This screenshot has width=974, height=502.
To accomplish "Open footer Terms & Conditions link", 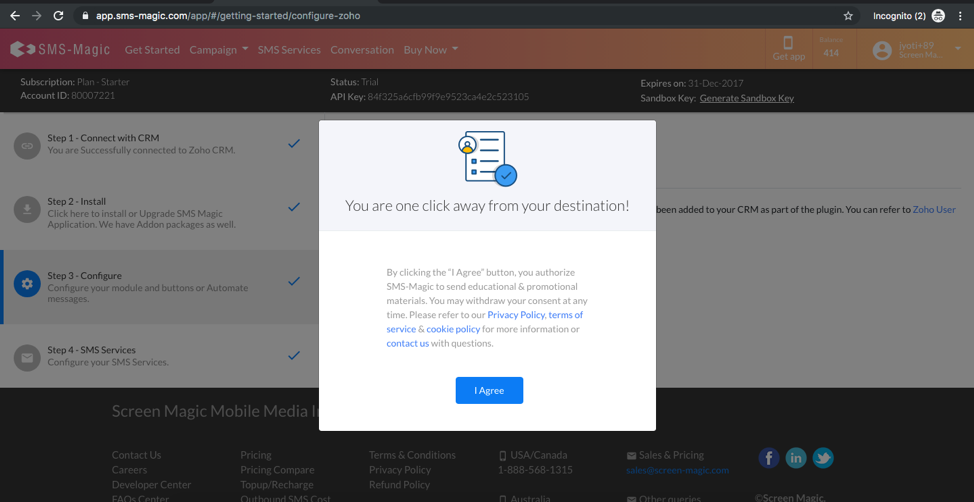I will coord(412,455).
